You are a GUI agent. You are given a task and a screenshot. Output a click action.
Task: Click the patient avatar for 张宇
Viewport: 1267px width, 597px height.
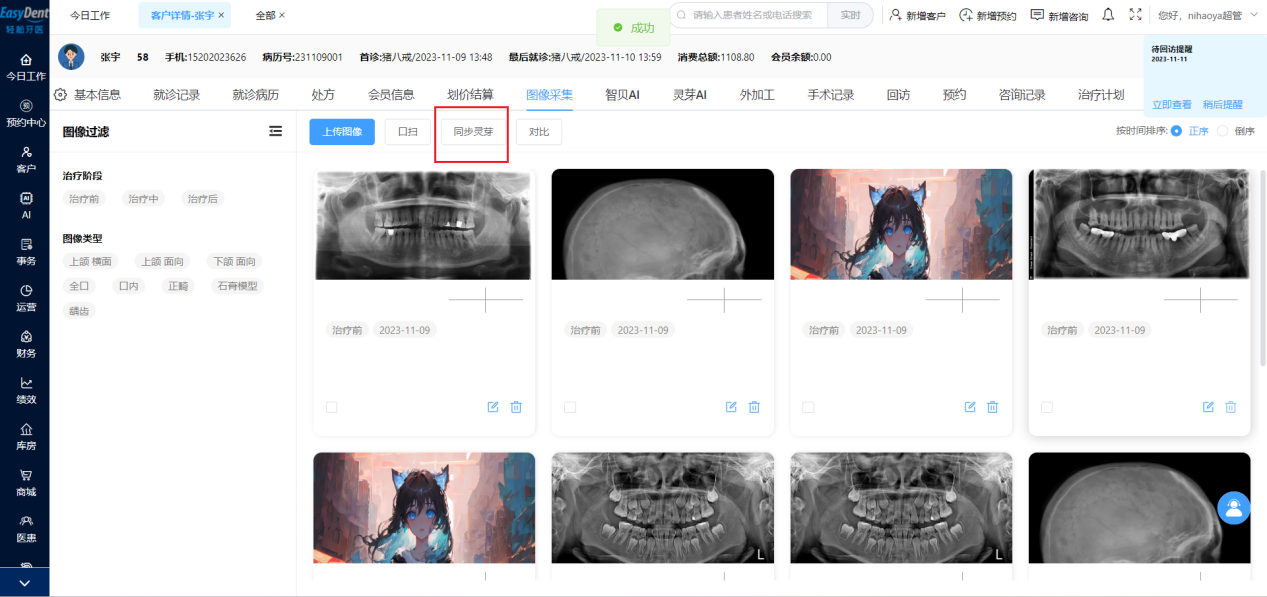pyautogui.click(x=71, y=57)
